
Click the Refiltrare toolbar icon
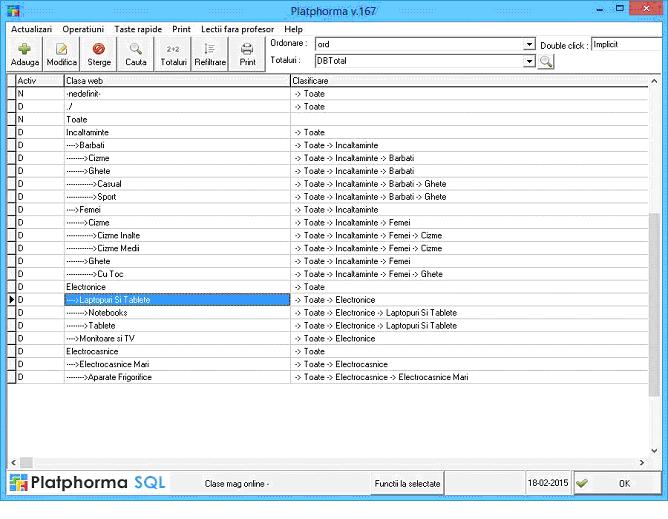[x=210, y=54]
